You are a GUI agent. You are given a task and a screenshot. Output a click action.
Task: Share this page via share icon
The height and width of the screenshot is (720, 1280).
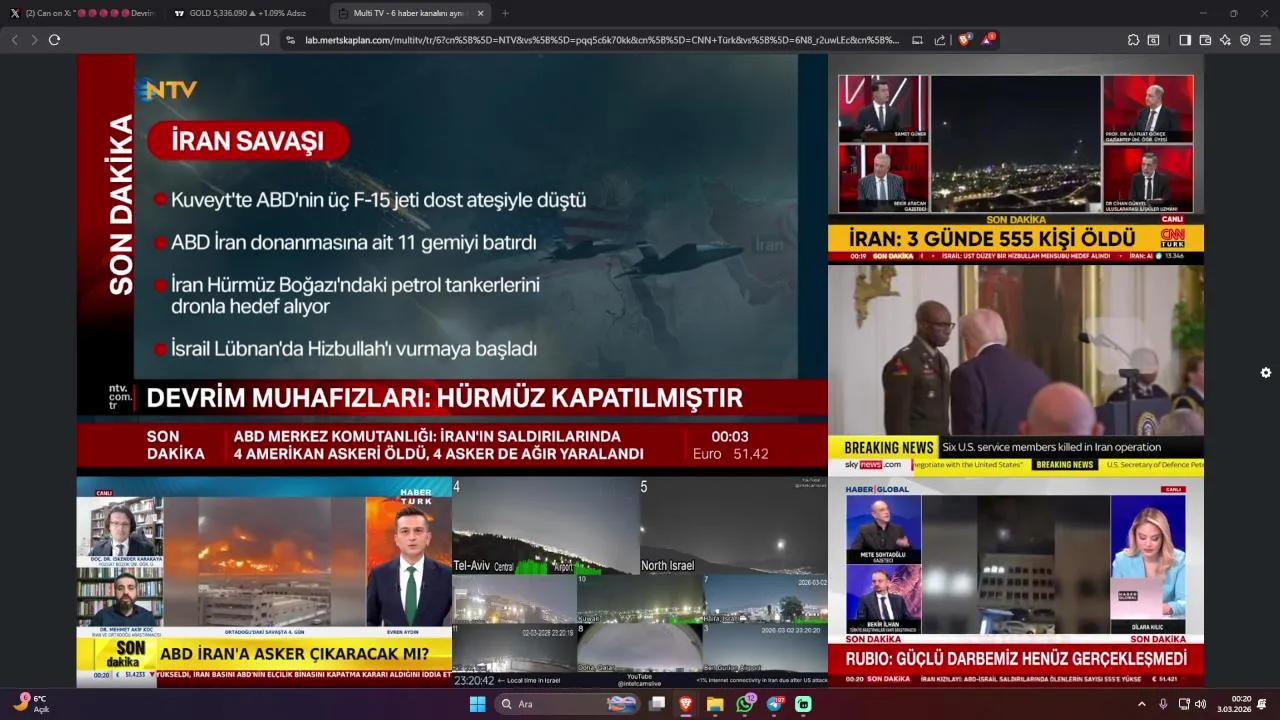pos(940,40)
